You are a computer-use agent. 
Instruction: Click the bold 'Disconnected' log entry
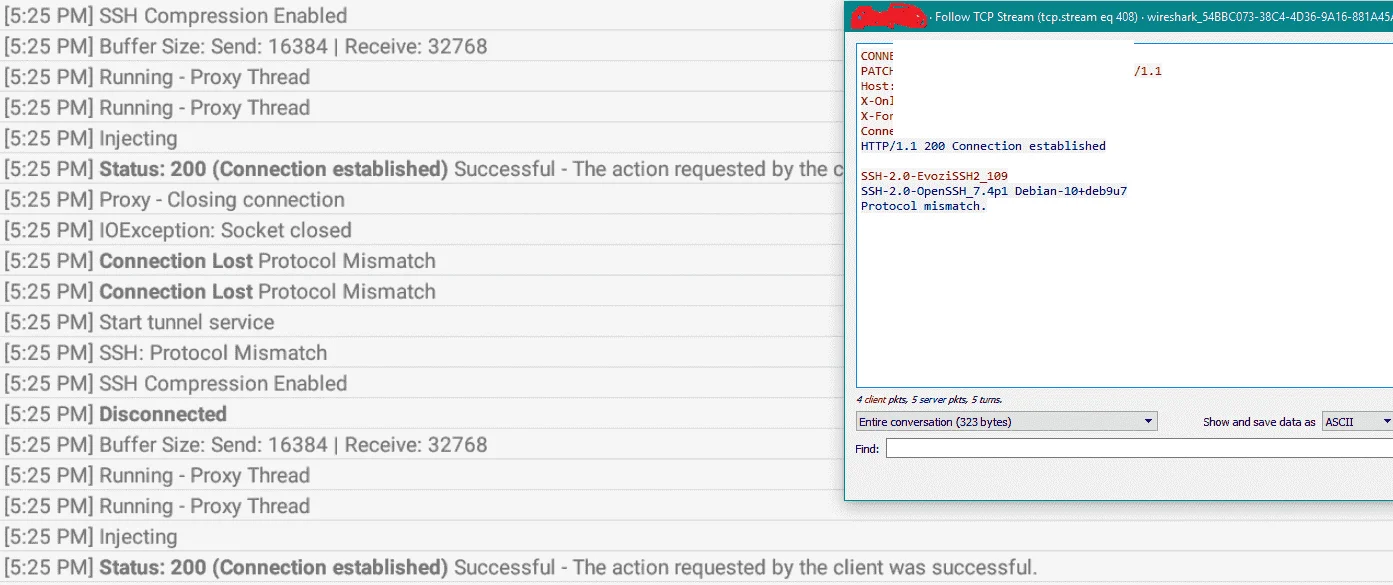pyautogui.click(x=115, y=414)
